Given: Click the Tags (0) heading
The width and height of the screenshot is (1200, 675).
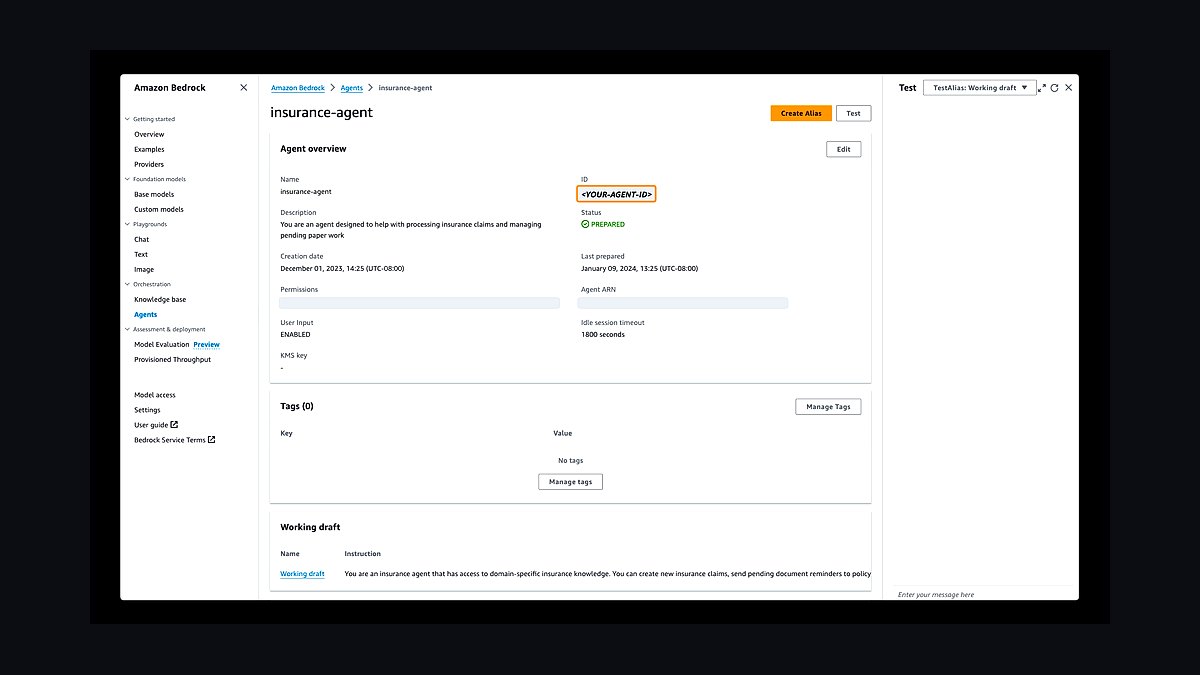Looking at the screenshot, I should click(x=297, y=406).
